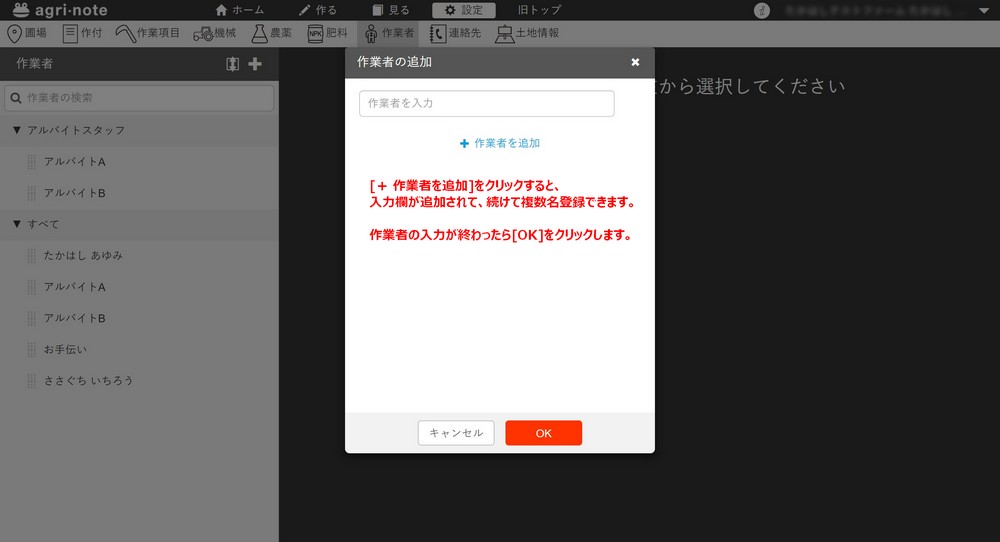Open the cropping (作付) document icon
The width and height of the screenshot is (1000, 542).
coord(70,33)
